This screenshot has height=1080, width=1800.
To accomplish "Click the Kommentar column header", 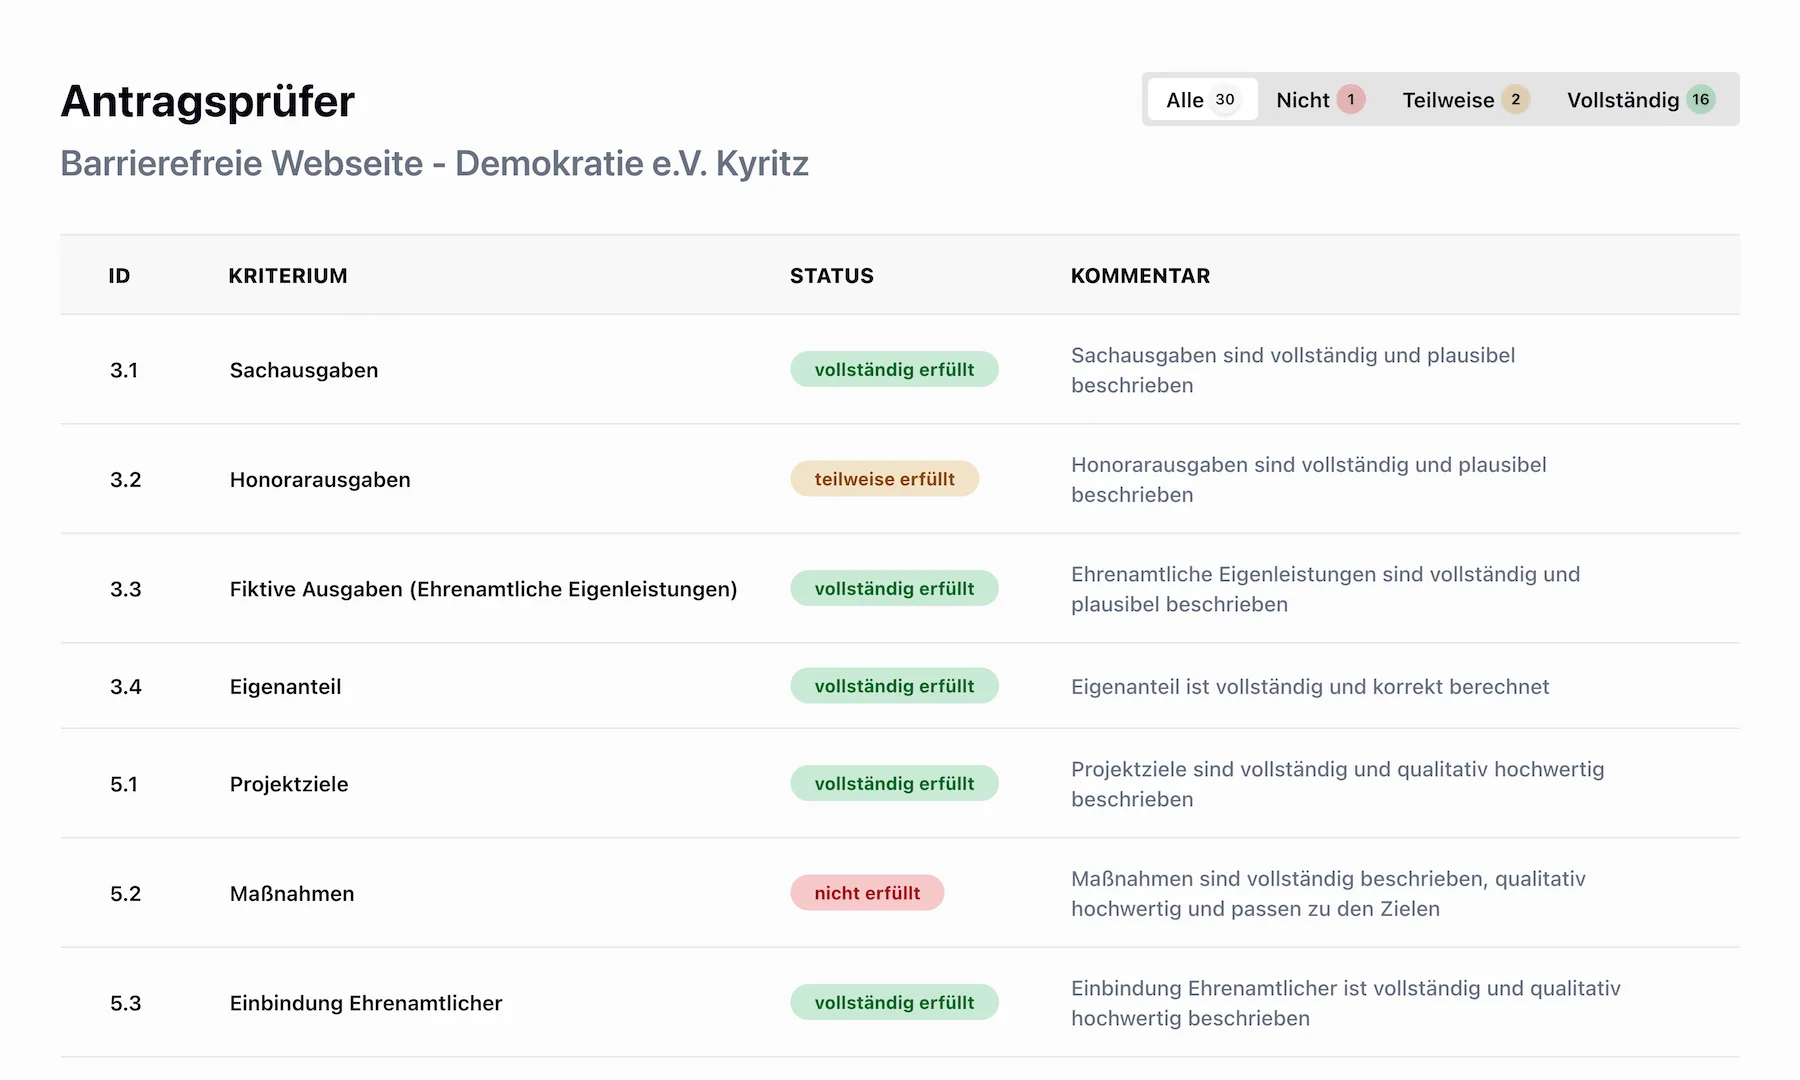I will point(1140,276).
